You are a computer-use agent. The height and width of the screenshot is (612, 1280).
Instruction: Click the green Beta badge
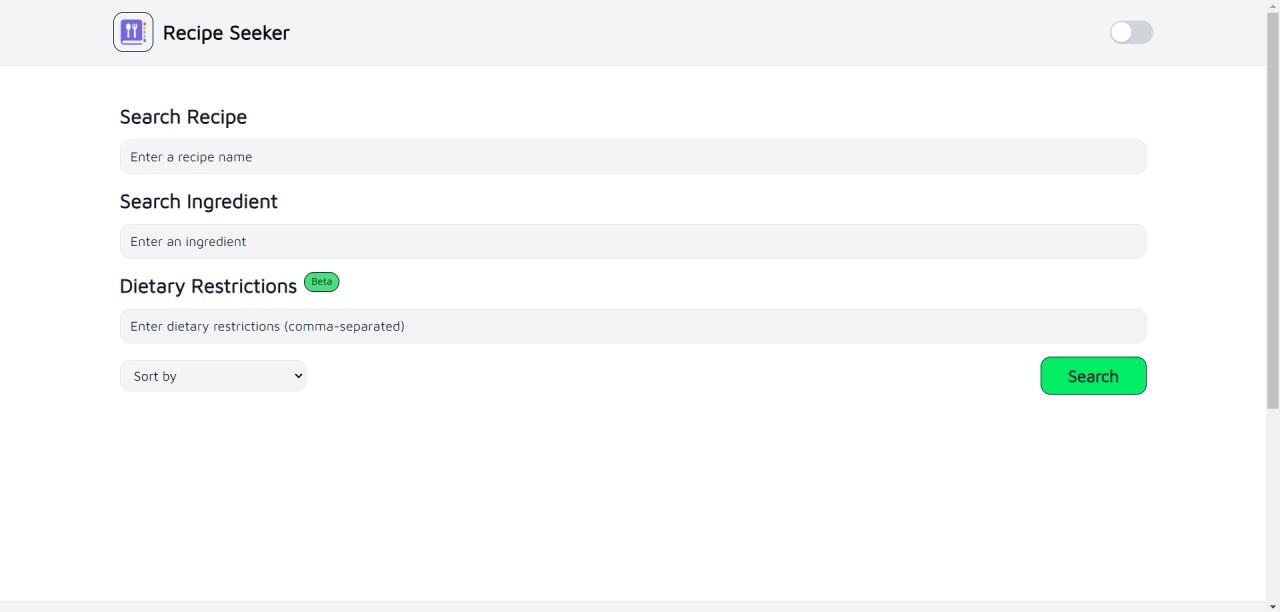(321, 282)
